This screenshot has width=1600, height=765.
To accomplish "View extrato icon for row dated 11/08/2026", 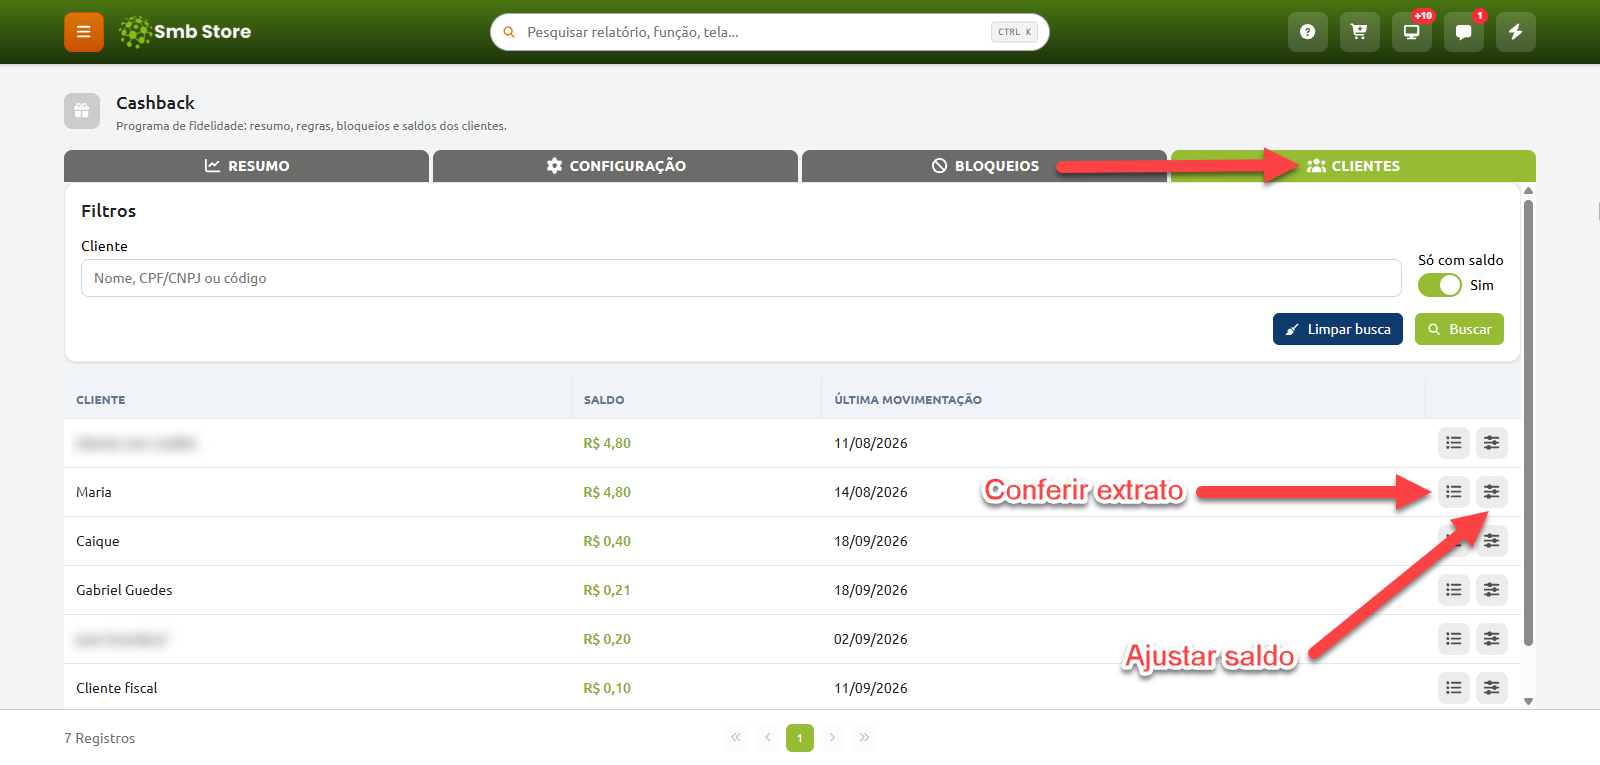I will tap(1454, 443).
